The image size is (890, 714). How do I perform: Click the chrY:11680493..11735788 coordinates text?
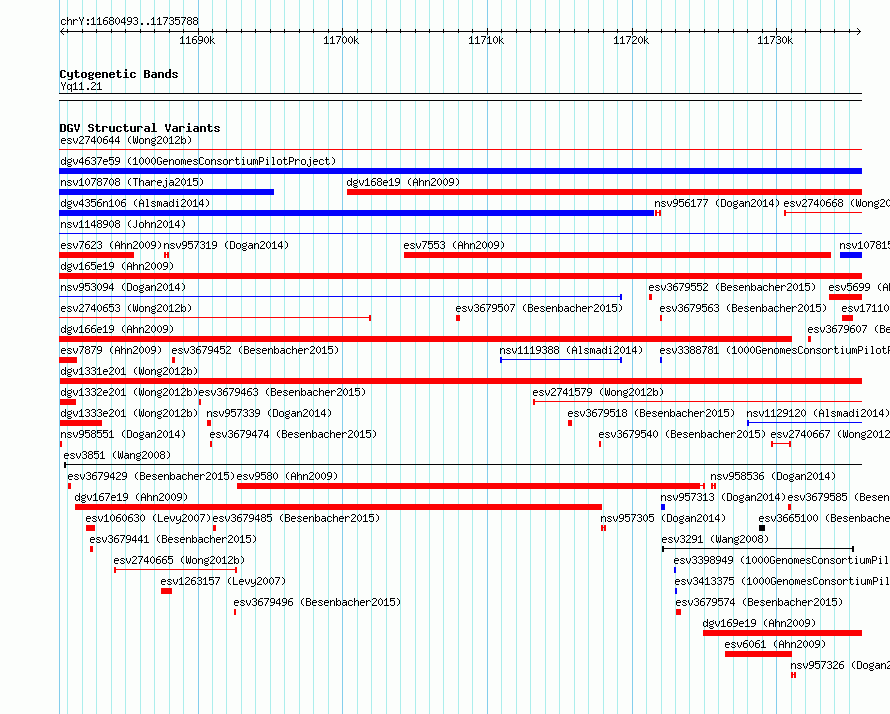click(x=129, y=22)
